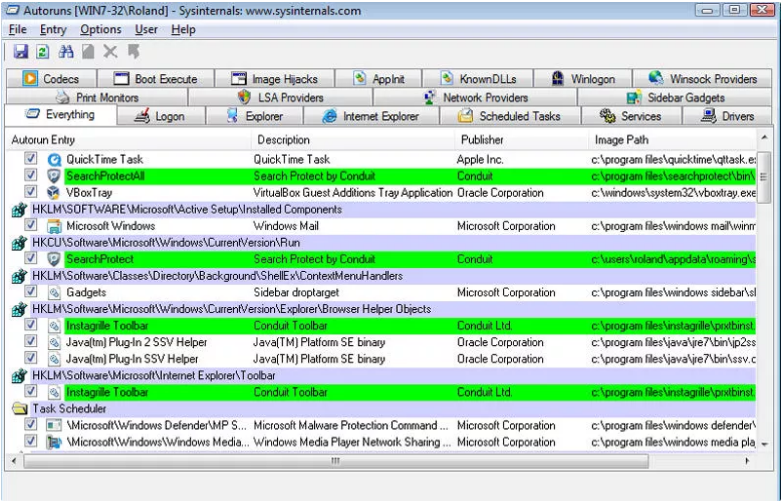Click vertical scrollbar up arrow
The image size is (781, 501).
(x=765, y=136)
